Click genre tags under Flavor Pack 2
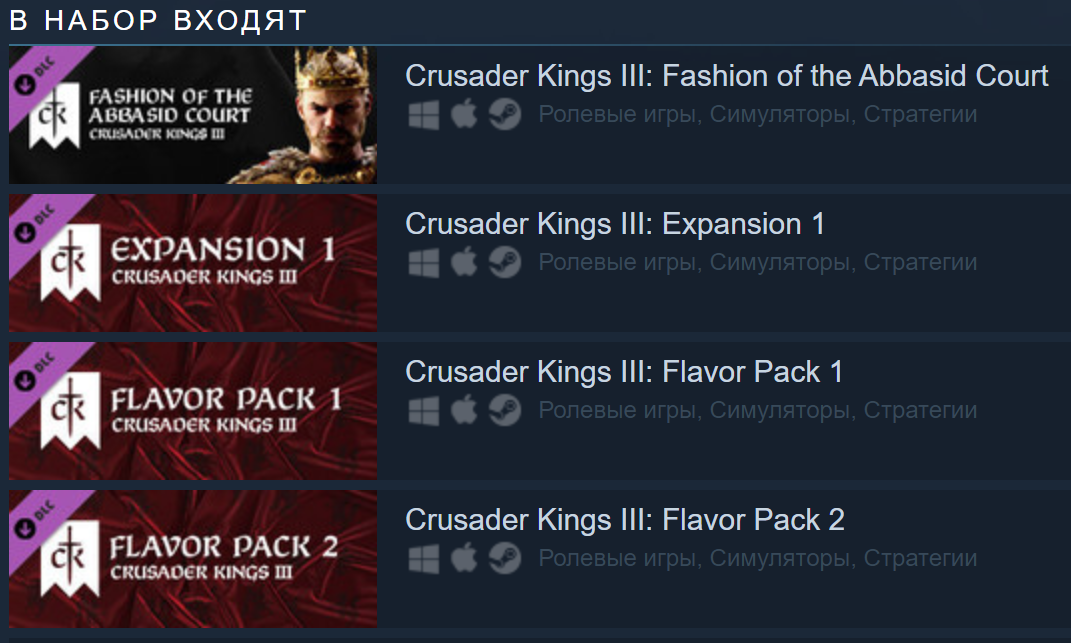This screenshot has height=643, width=1071. click(757, 559)
